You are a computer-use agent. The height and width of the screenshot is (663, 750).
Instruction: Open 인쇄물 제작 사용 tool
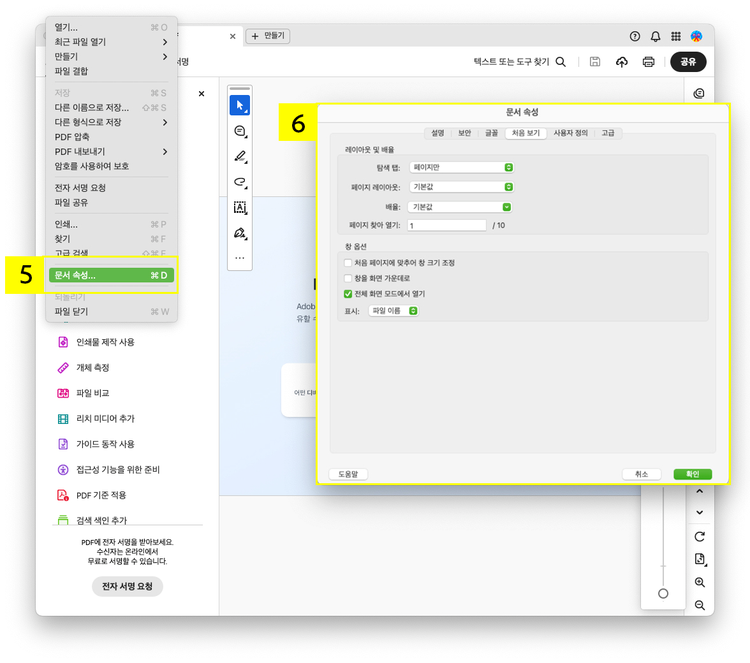tap(96, 342)
